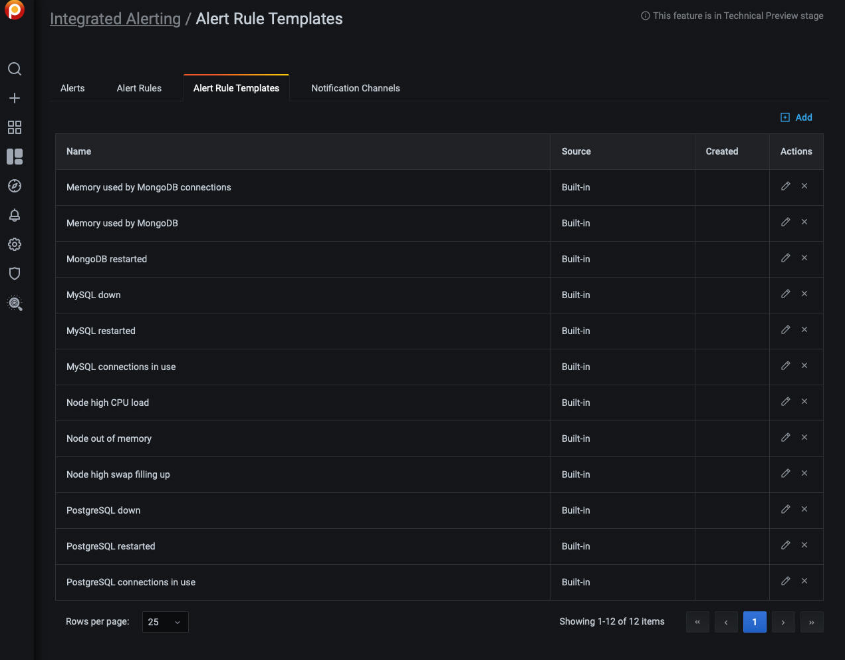Delete the MySQL restarted template
The height and width of the screenshot is (660, 845).
tap(804, 330)
